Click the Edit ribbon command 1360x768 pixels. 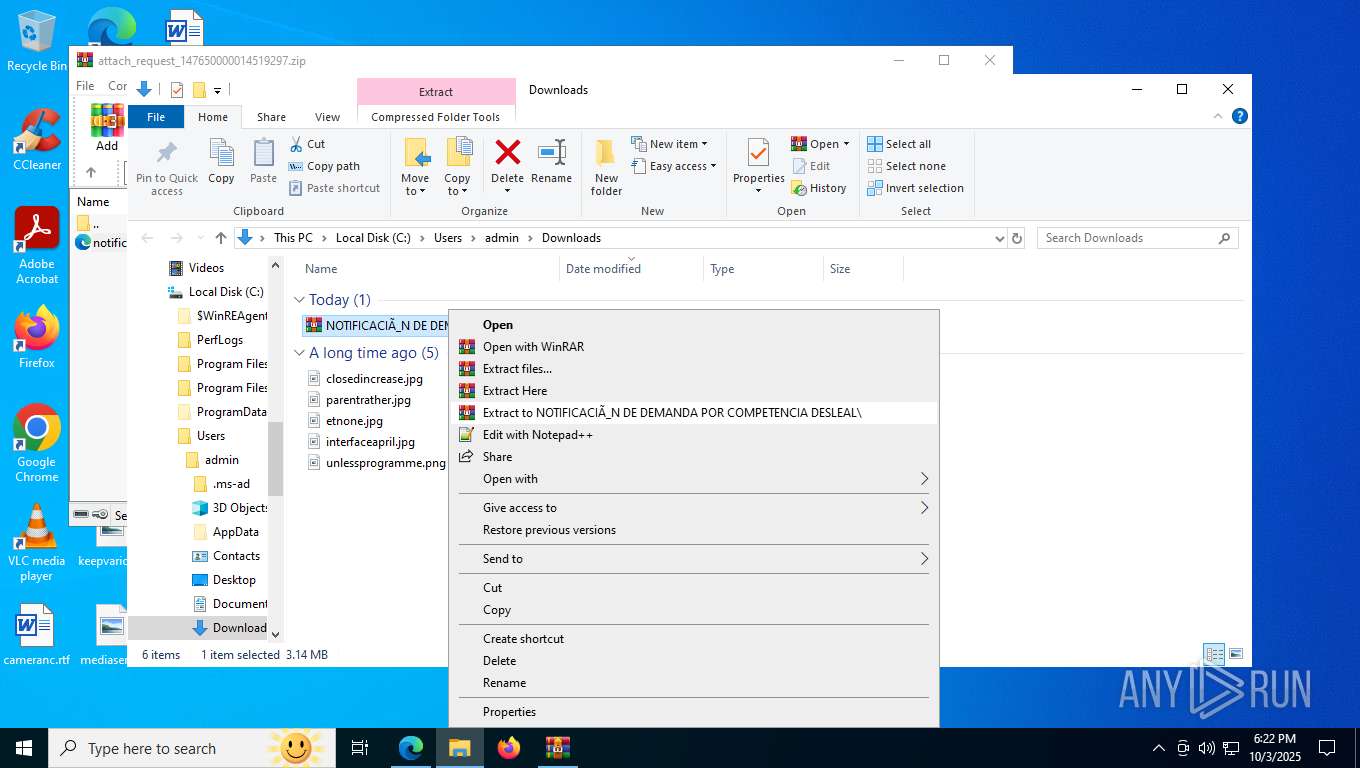click(x=811, y=166)
